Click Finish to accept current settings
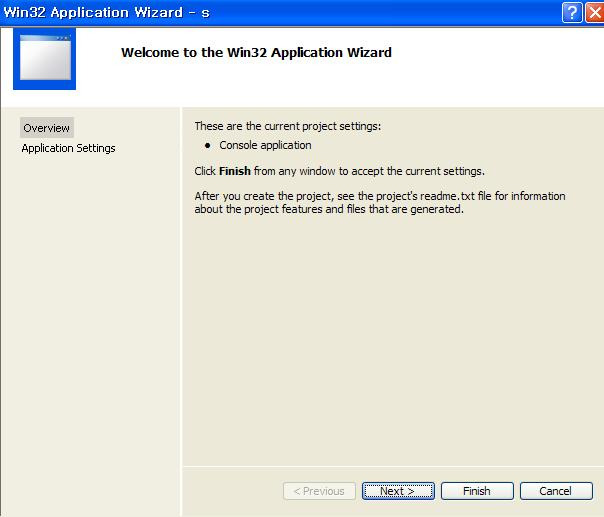The width and height of the screenshot is (604, 517). coord(477,491)
